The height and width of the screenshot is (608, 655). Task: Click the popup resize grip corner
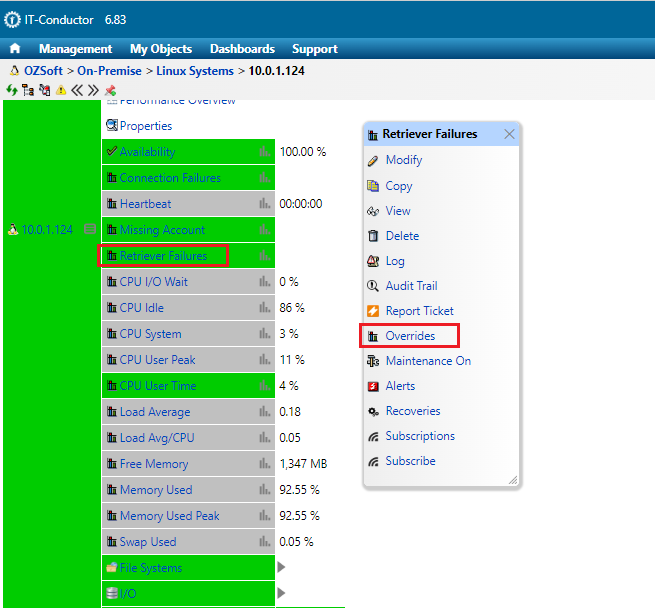pyautogui.click(x=513, y=480)
